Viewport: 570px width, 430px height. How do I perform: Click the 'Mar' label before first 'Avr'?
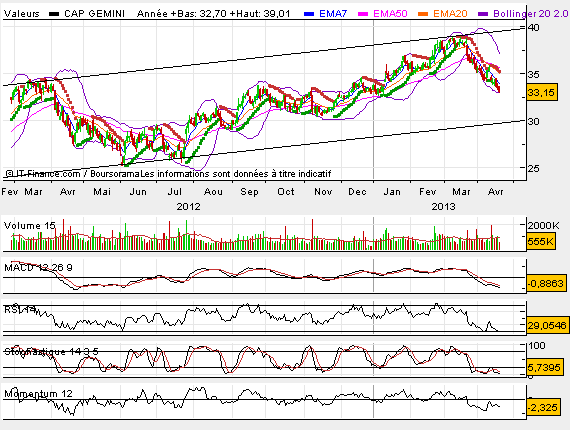(33, 192)
